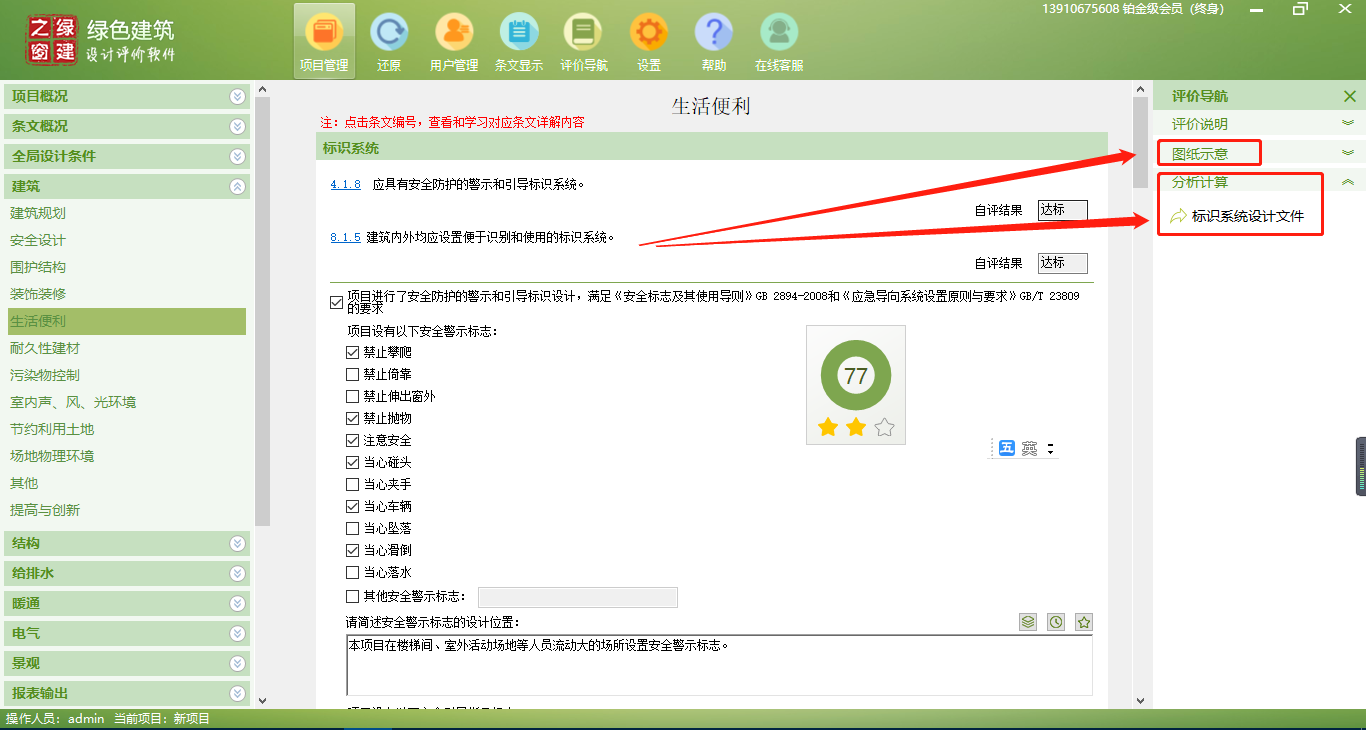This screenshot has width=1366, height=730.
Task: Click the main content vertical scrollbar thumb
Action: [1140, 142]
